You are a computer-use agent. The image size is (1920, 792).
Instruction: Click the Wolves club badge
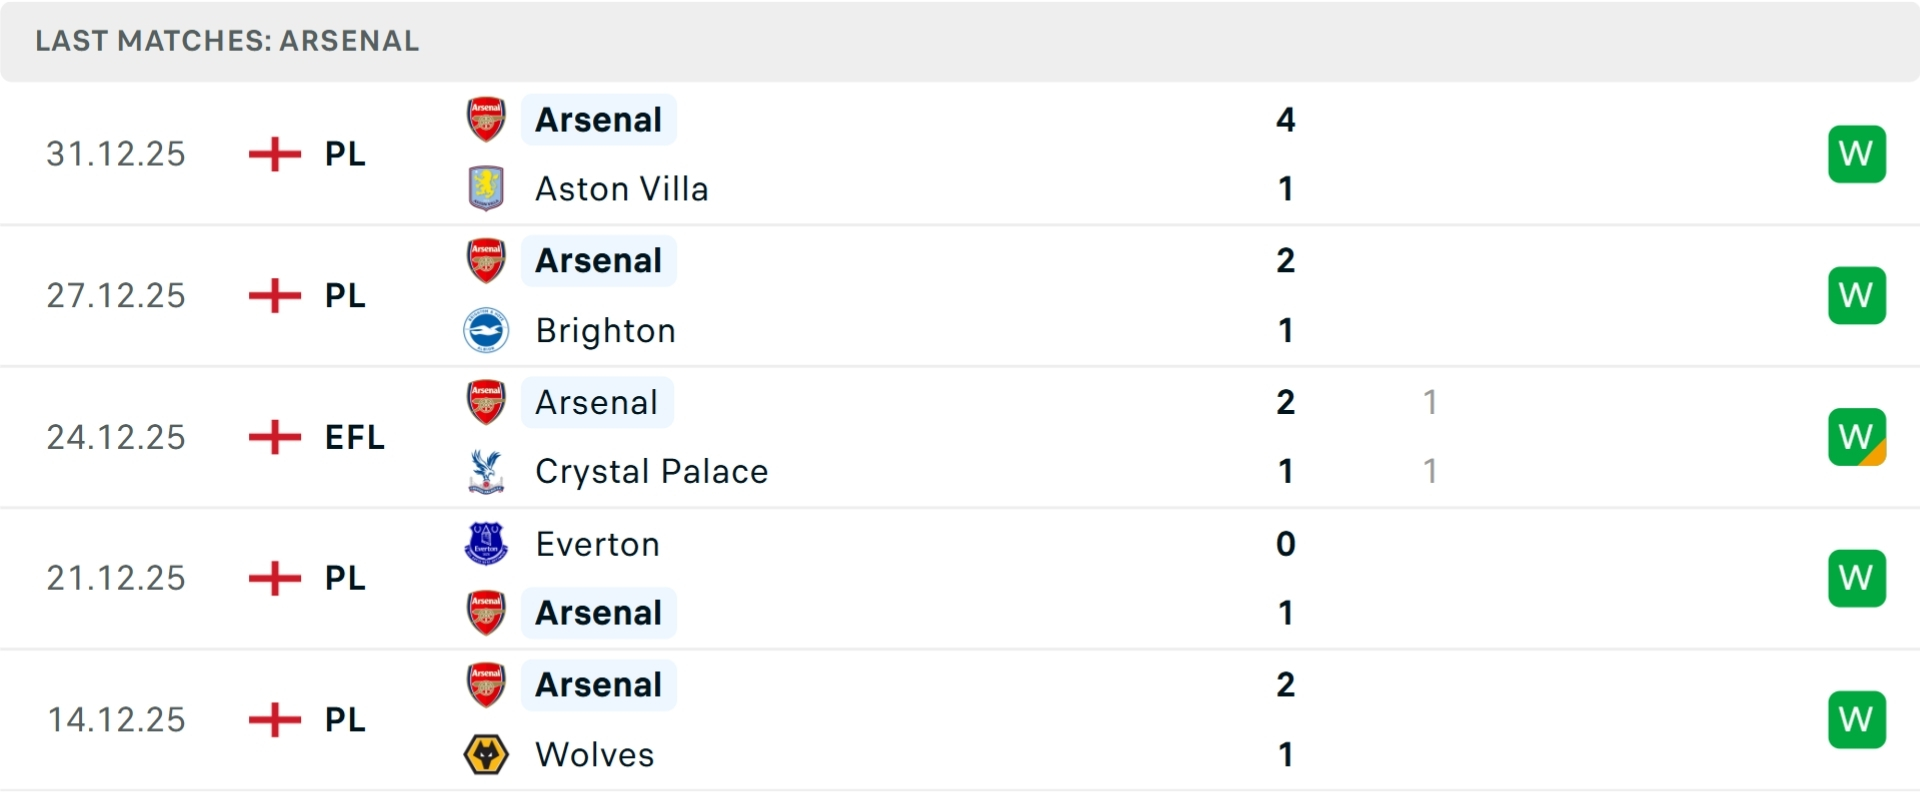486,755
